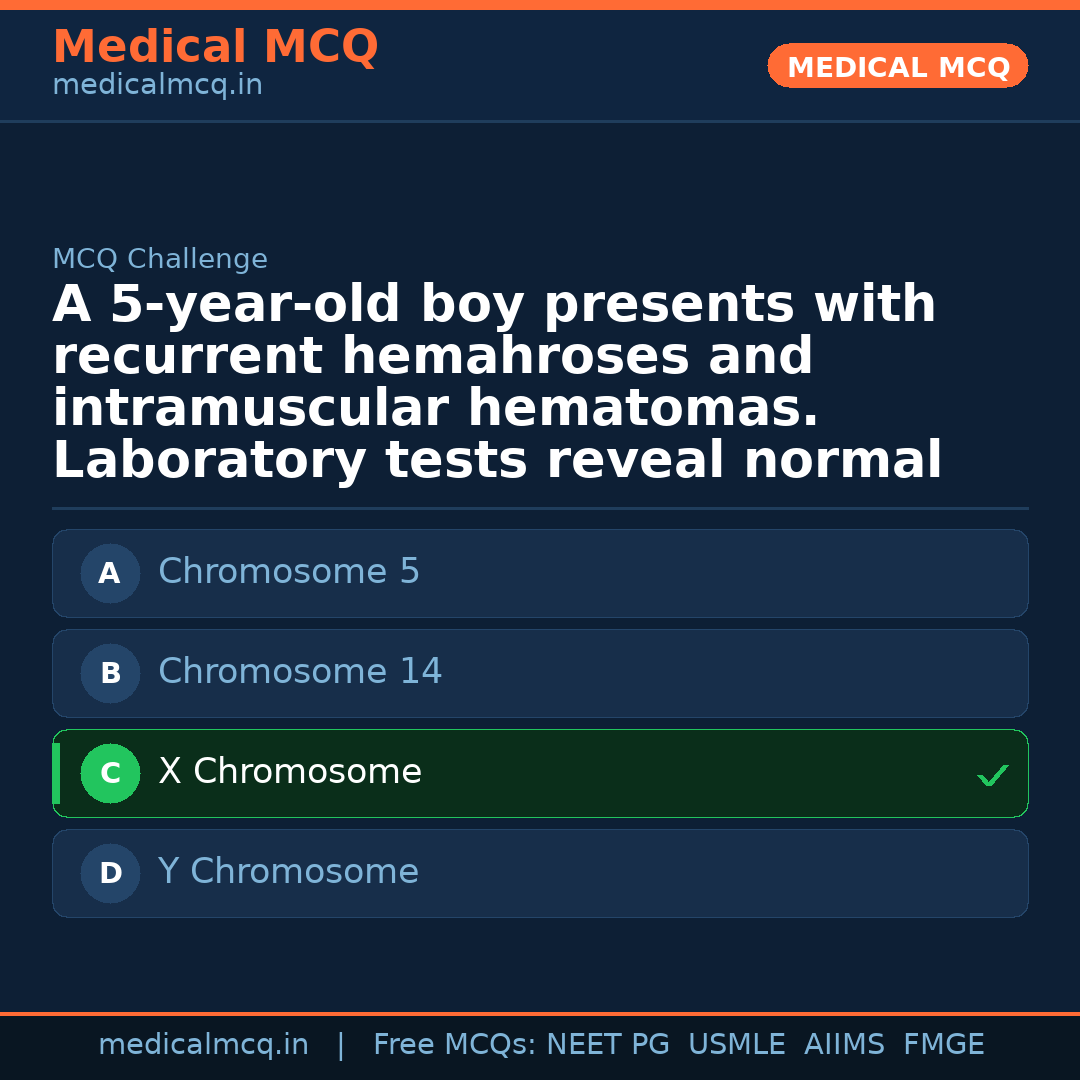Click FMGE in the footer
1080x1080 pixels.
[943, 1045]
